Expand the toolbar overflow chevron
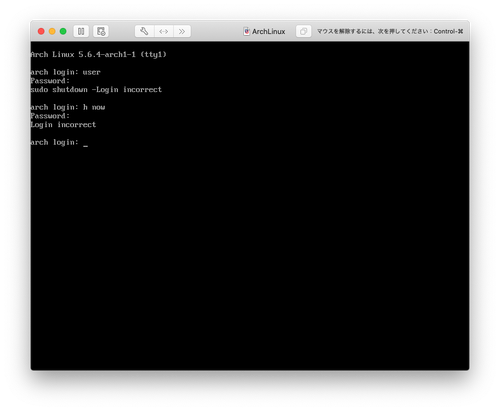This screenshot has height=411, width=500. pos(182,31)
